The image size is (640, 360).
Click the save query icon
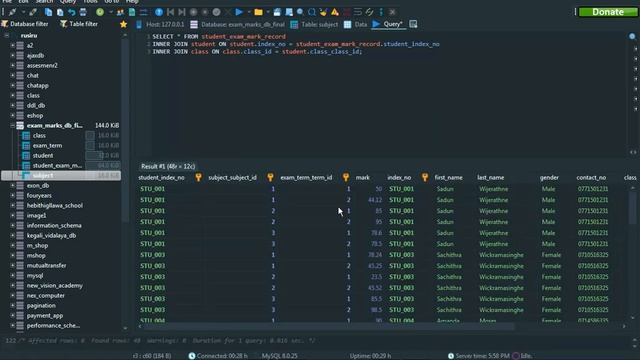pos(277,12)
